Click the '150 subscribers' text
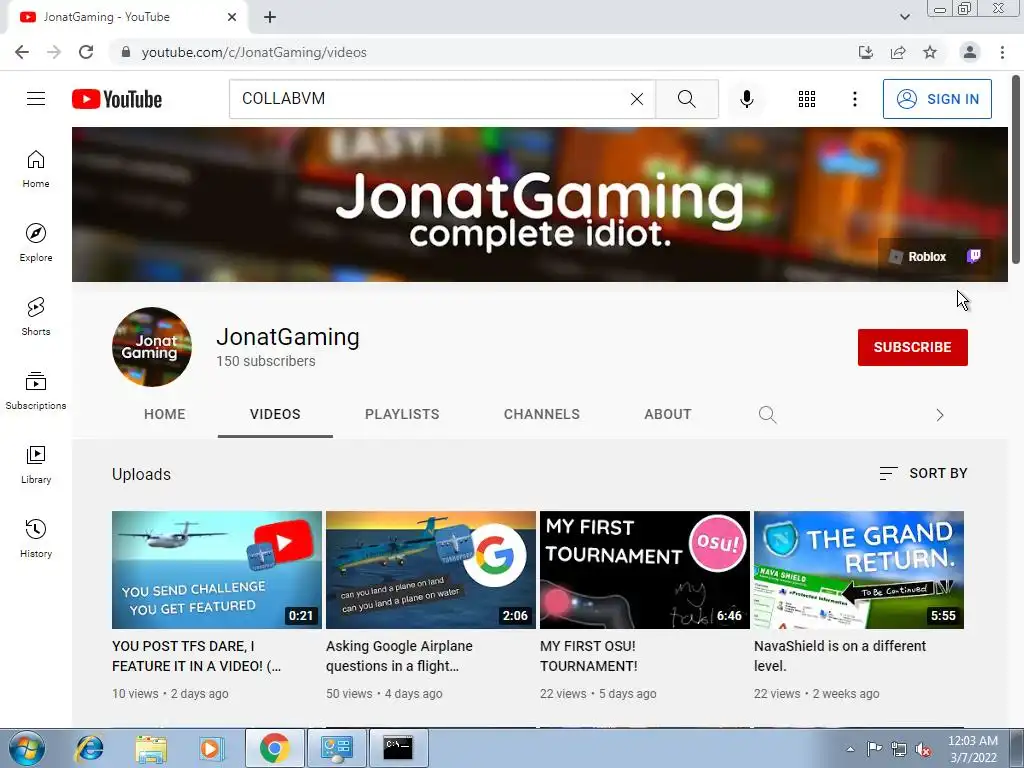The height and width of the screenshot is (768, 1024). [x=266, y=361]
